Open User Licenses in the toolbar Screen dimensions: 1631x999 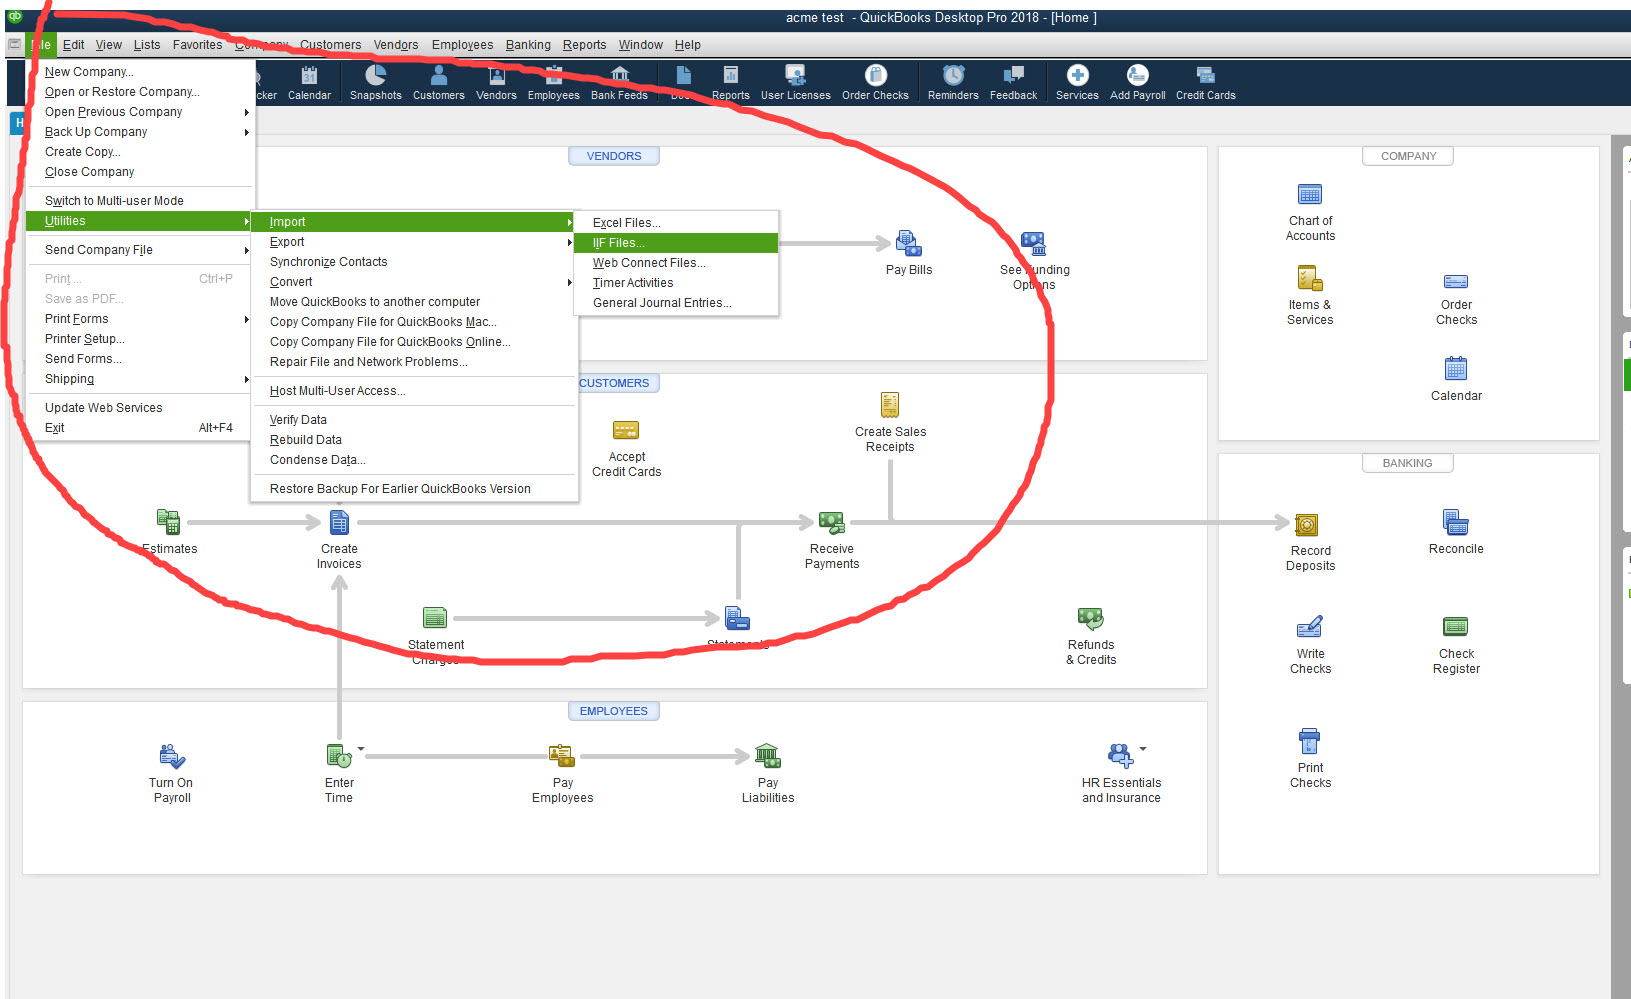(795, 83)
